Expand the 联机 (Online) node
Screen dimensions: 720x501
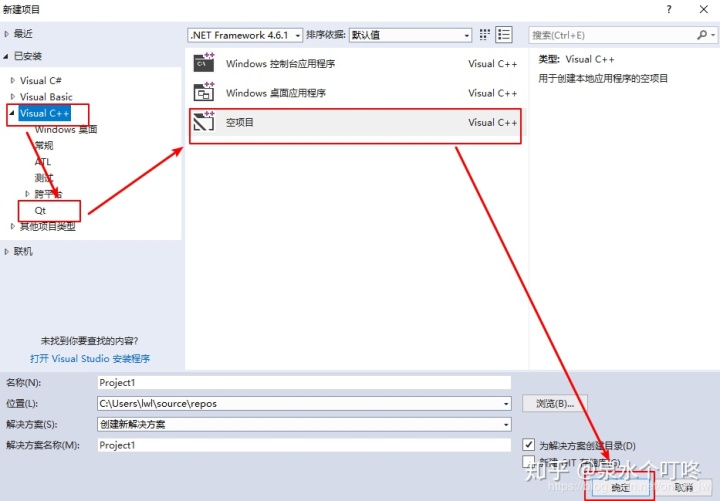[6, 251]
